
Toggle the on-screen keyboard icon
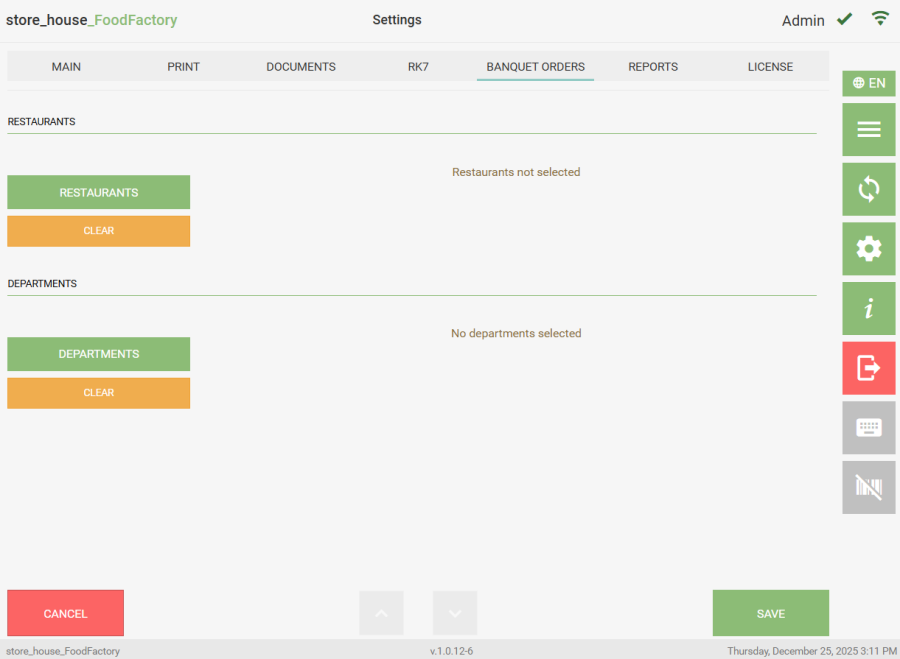point(868,428)
